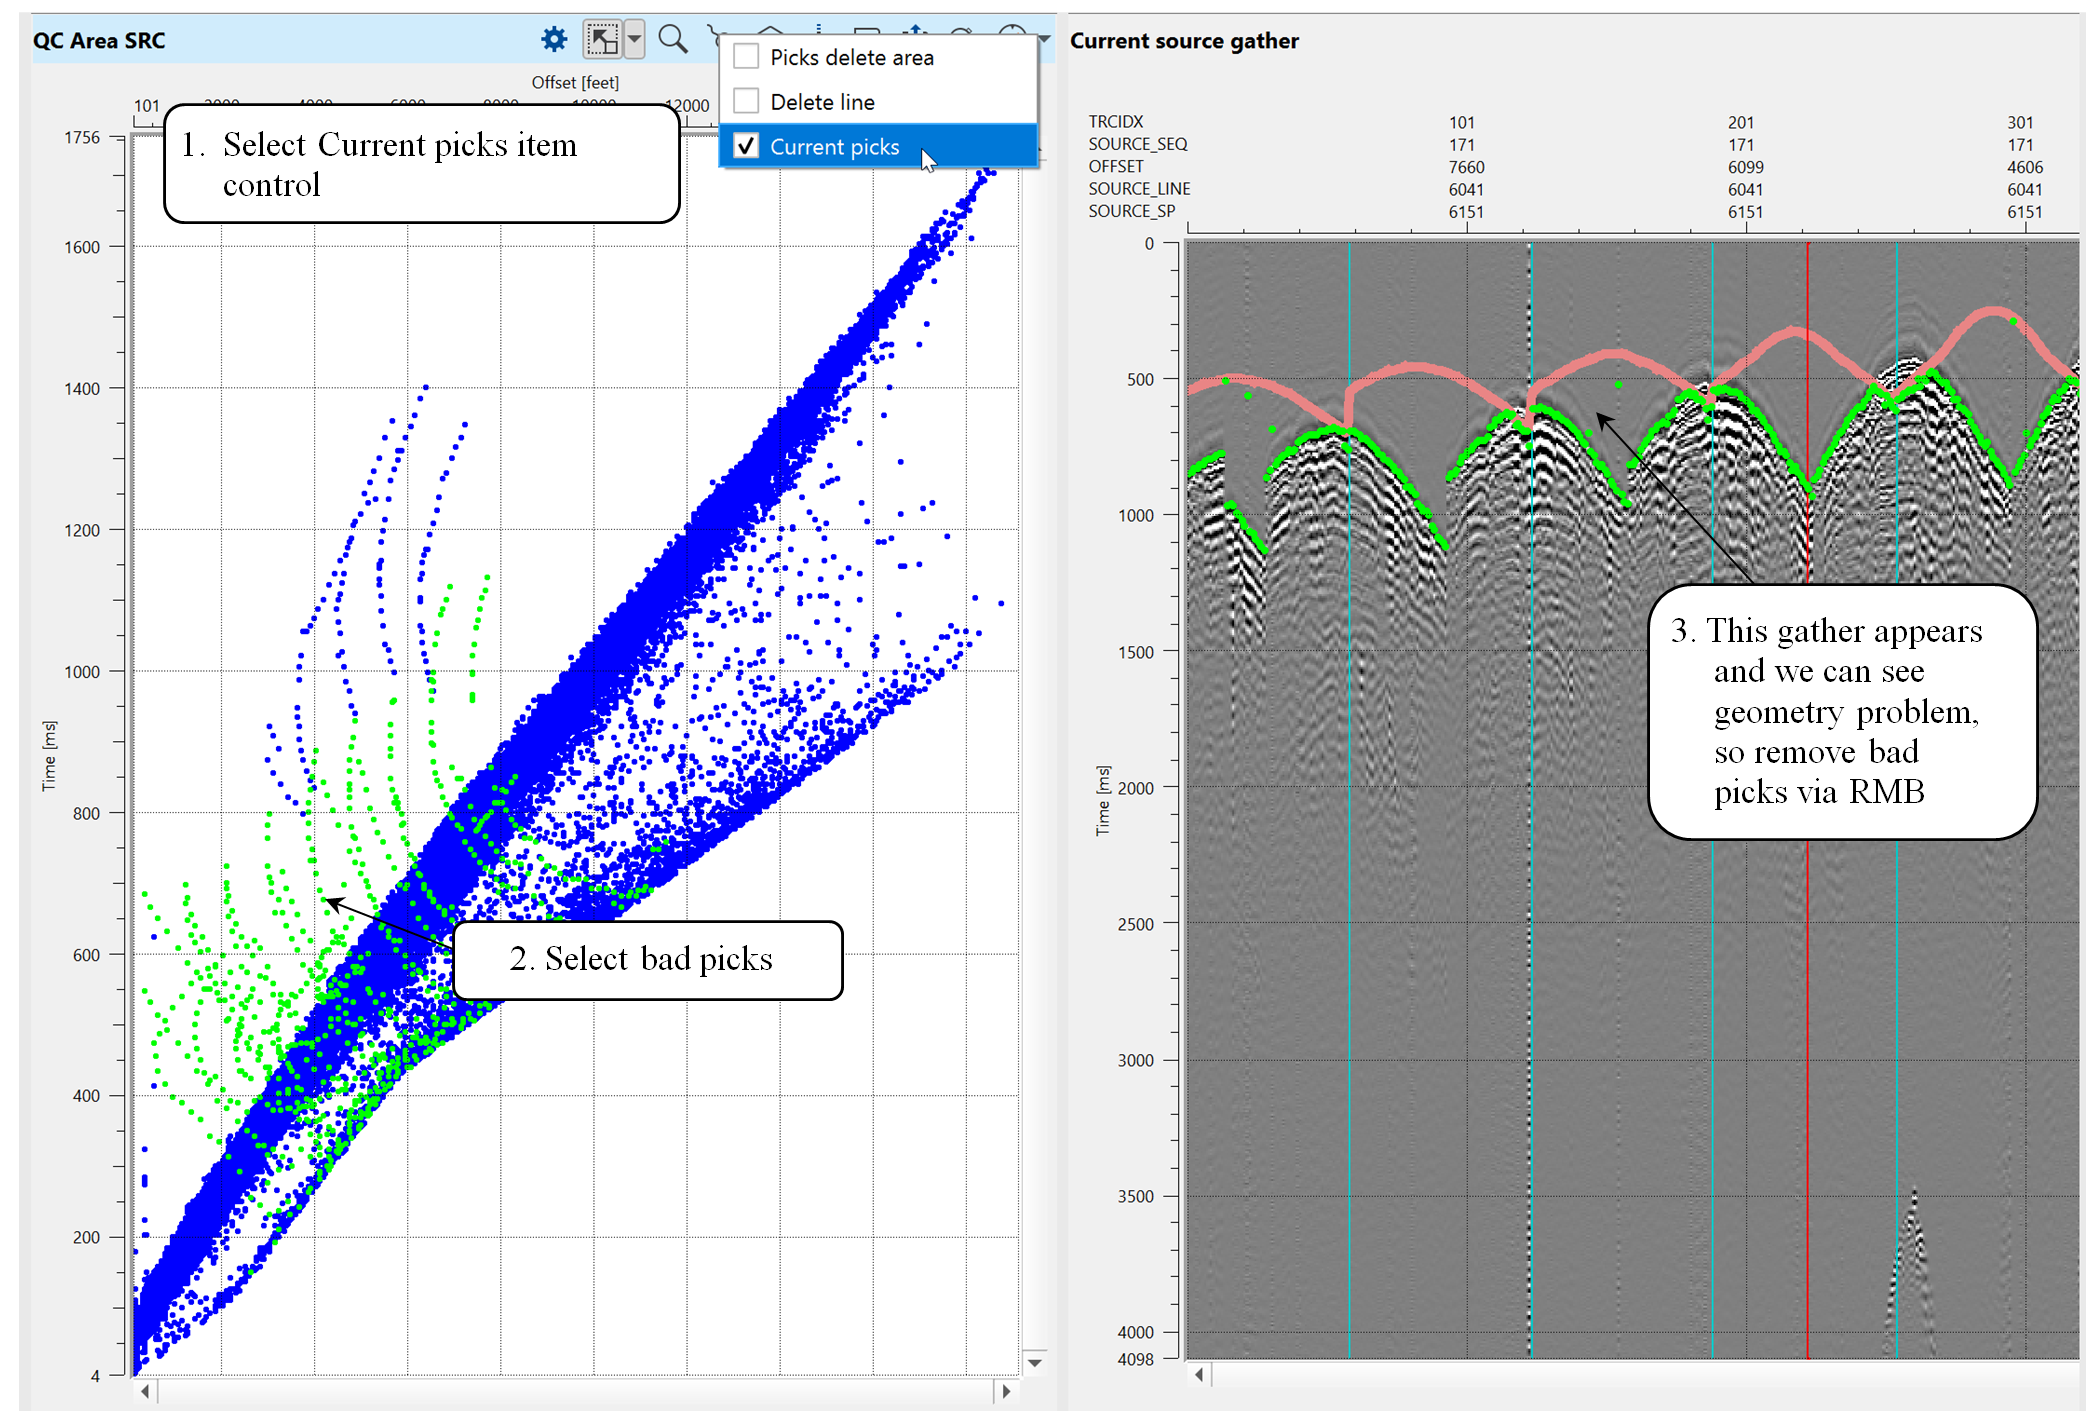Activate the rectangle selection tool
Screen dimensions: 2100x1412
[602, 40]
